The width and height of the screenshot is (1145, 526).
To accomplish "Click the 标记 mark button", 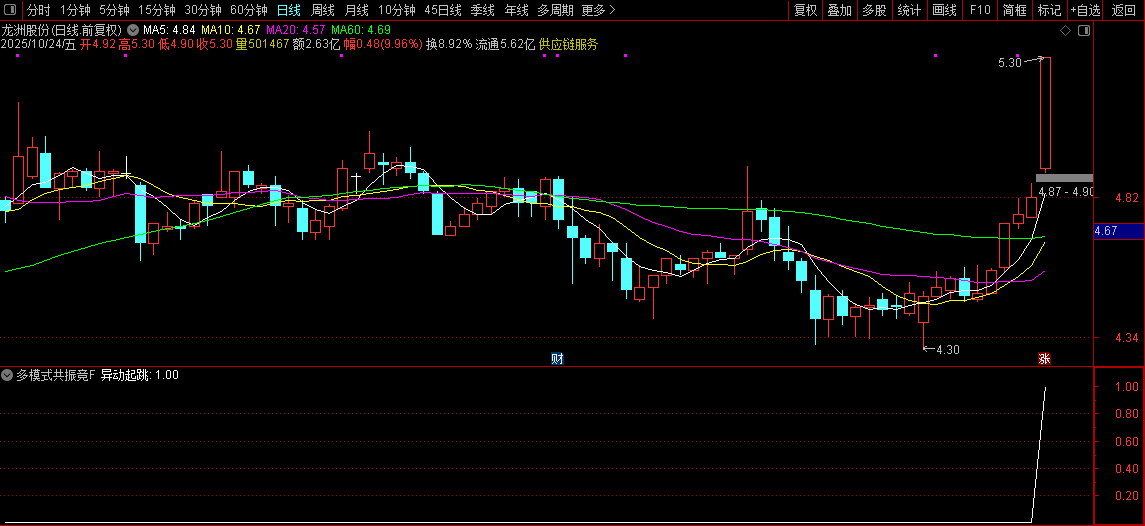I will [x=1049, y=10].
